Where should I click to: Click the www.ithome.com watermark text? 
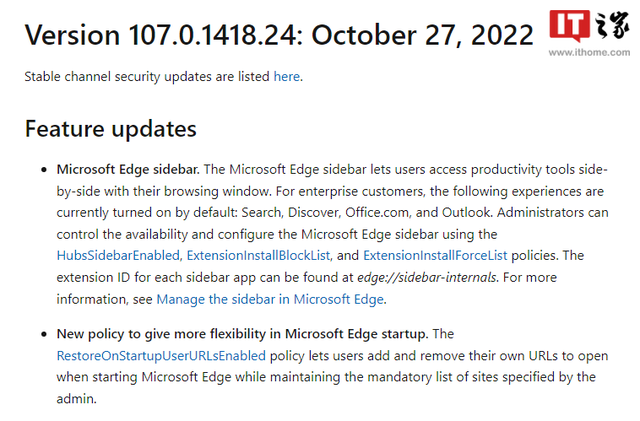[x=589, y=52]
